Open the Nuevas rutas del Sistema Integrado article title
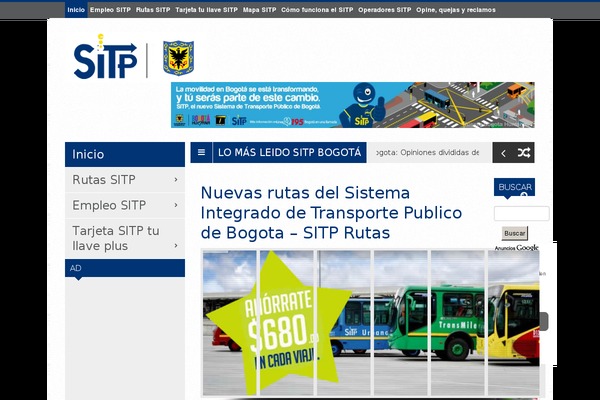Viewport: 600px width, 400px height. (331, 213)
